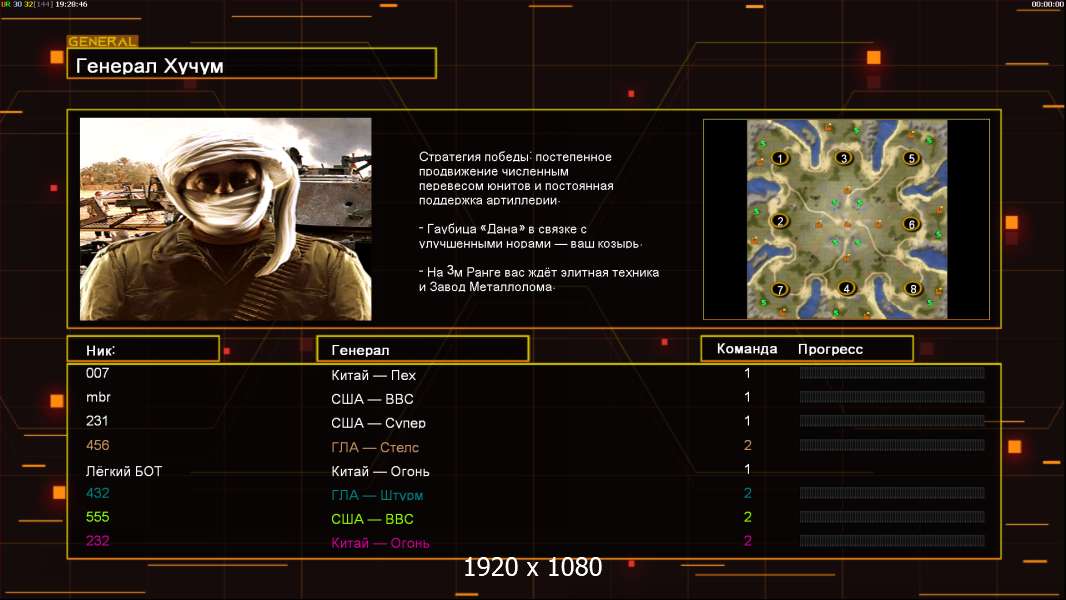Click start position 4 marker

pyautogui.click(x=847, y=289)
